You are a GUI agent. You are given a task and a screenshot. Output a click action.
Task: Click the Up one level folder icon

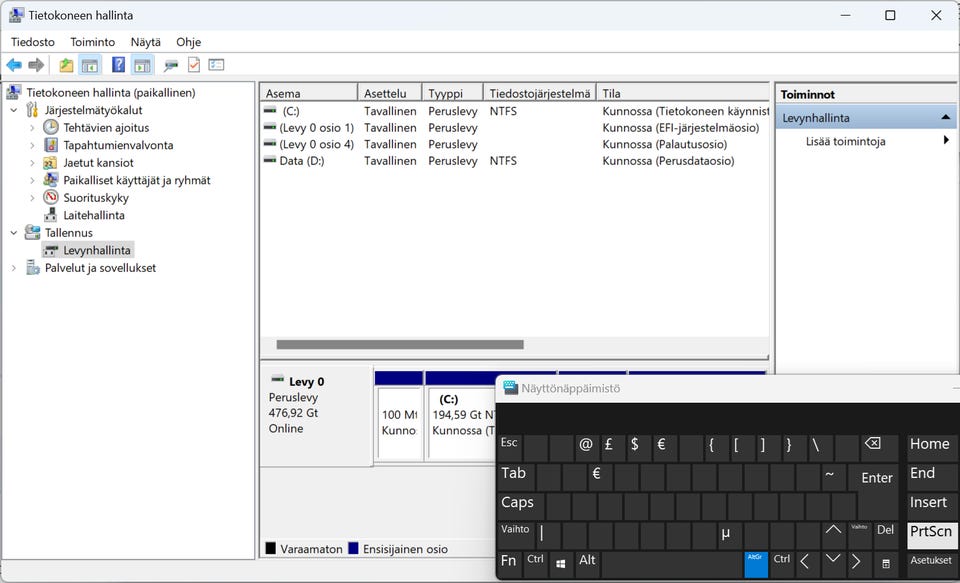[66, 65]
